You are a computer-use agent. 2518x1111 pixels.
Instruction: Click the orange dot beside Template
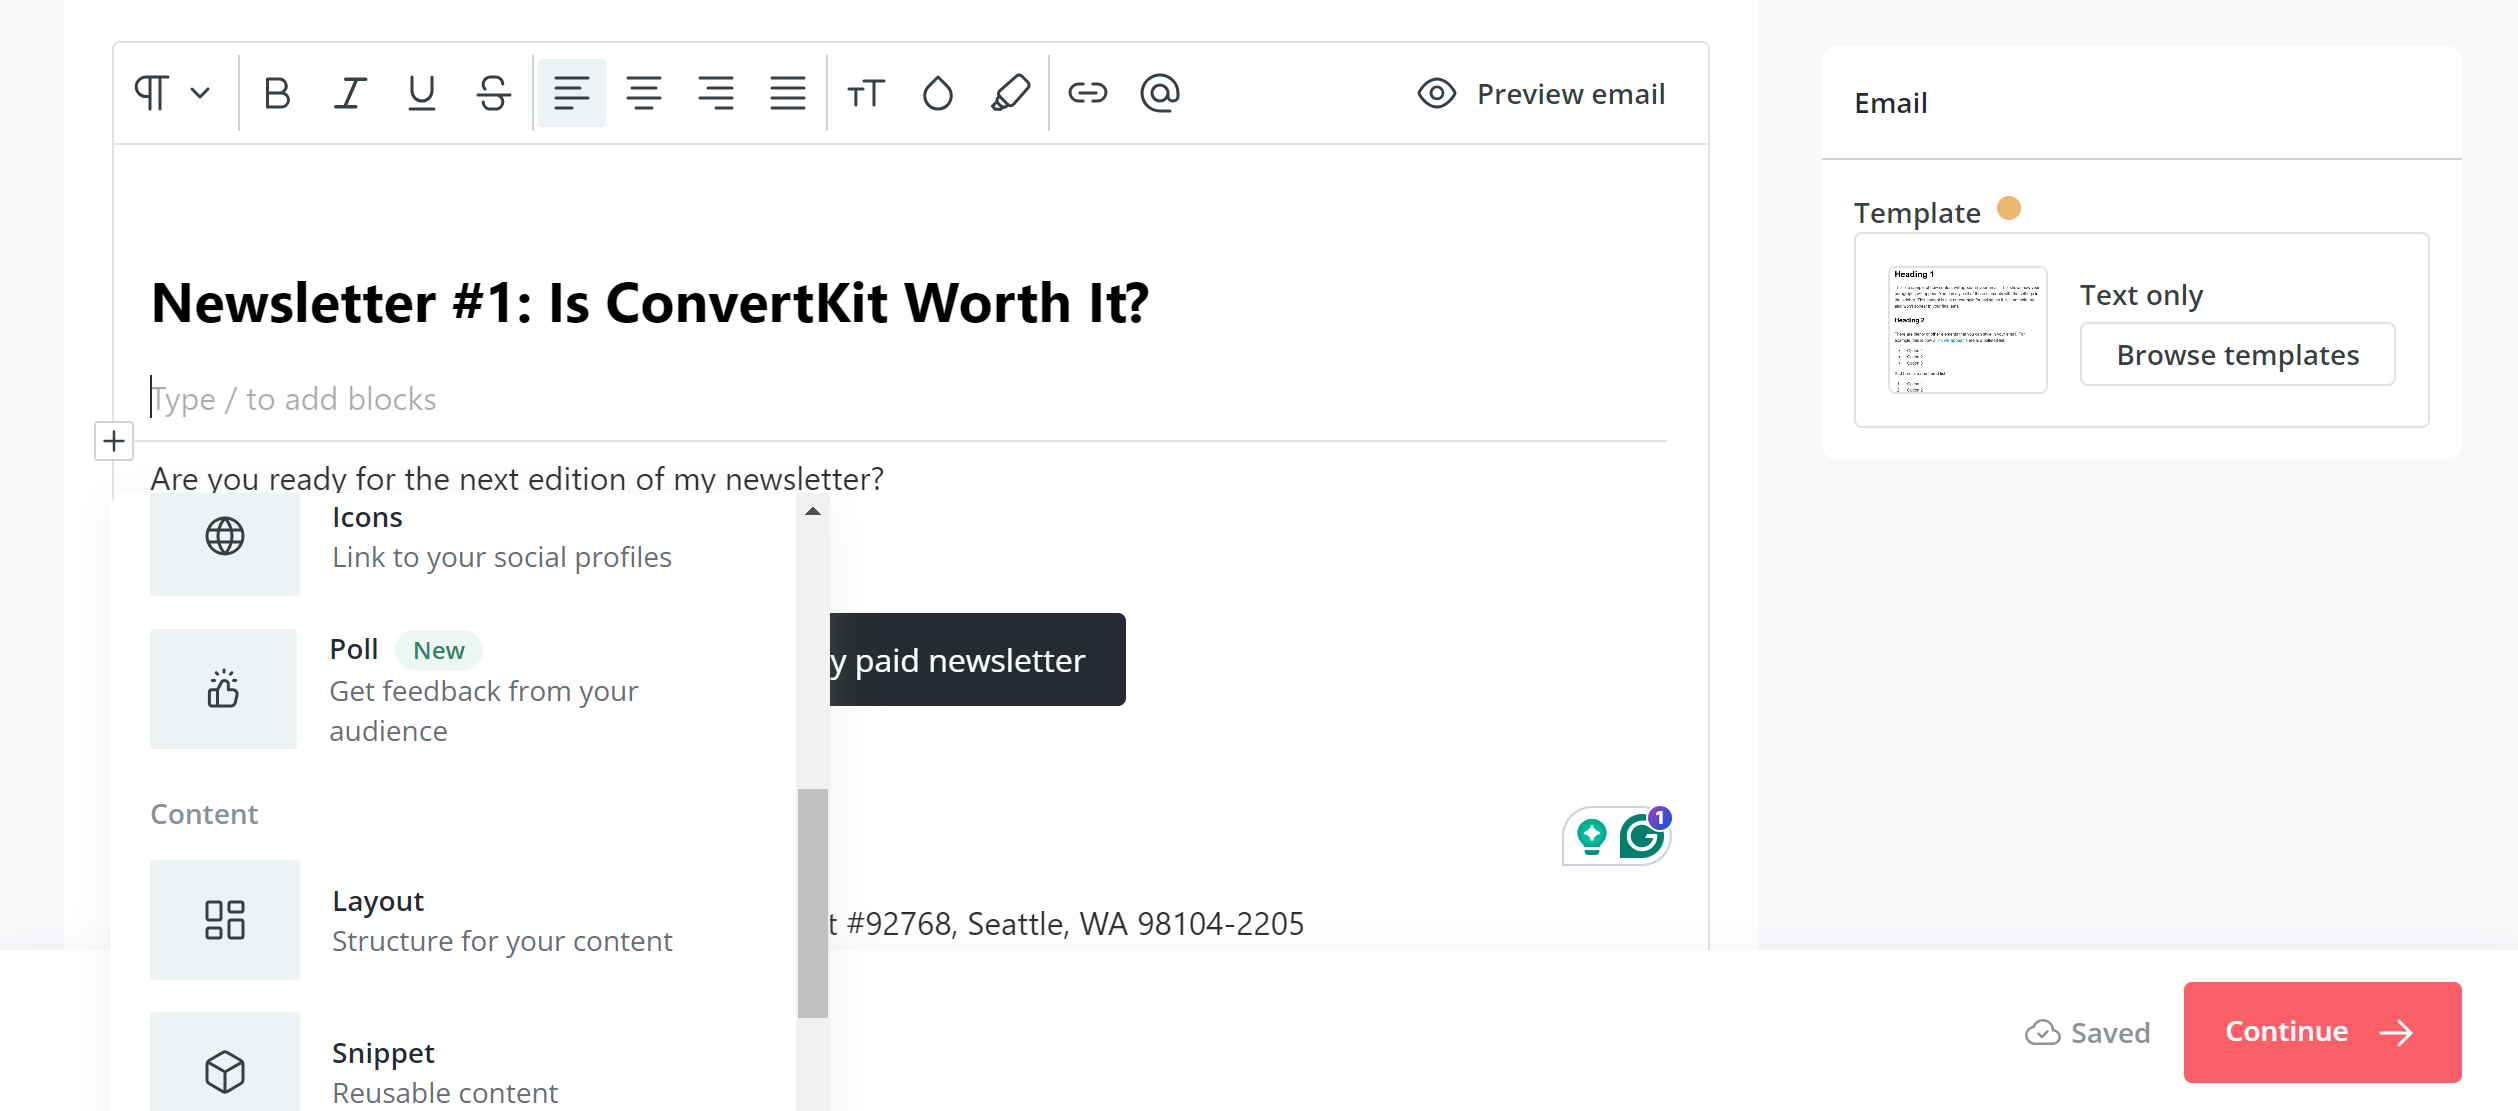(2009, 208)
